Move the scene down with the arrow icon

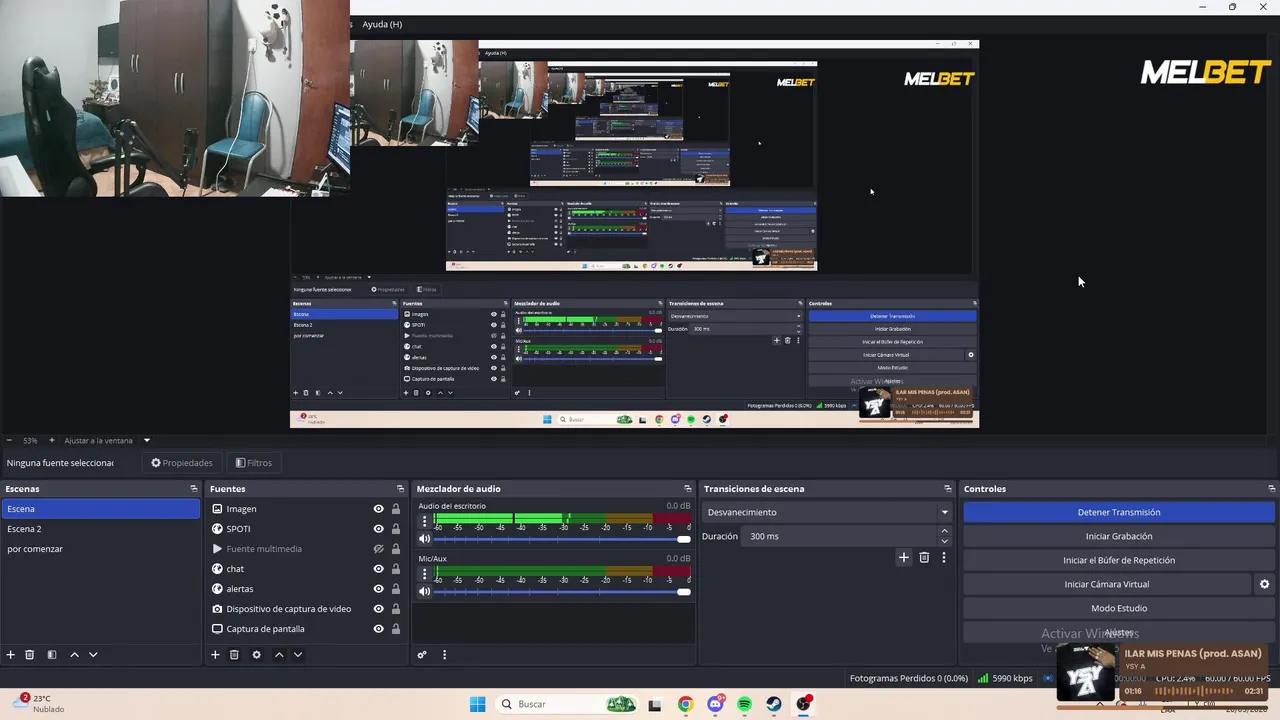(93, 655)
